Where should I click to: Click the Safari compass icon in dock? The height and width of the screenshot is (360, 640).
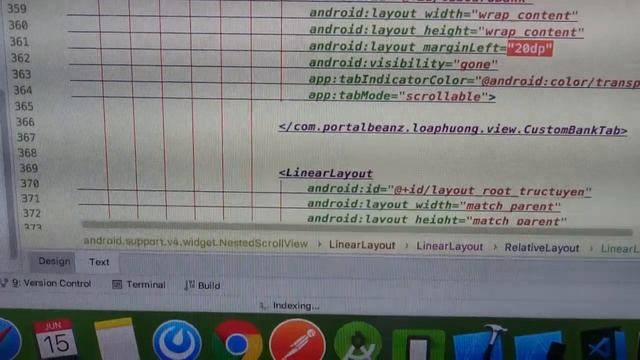(9, 340)
